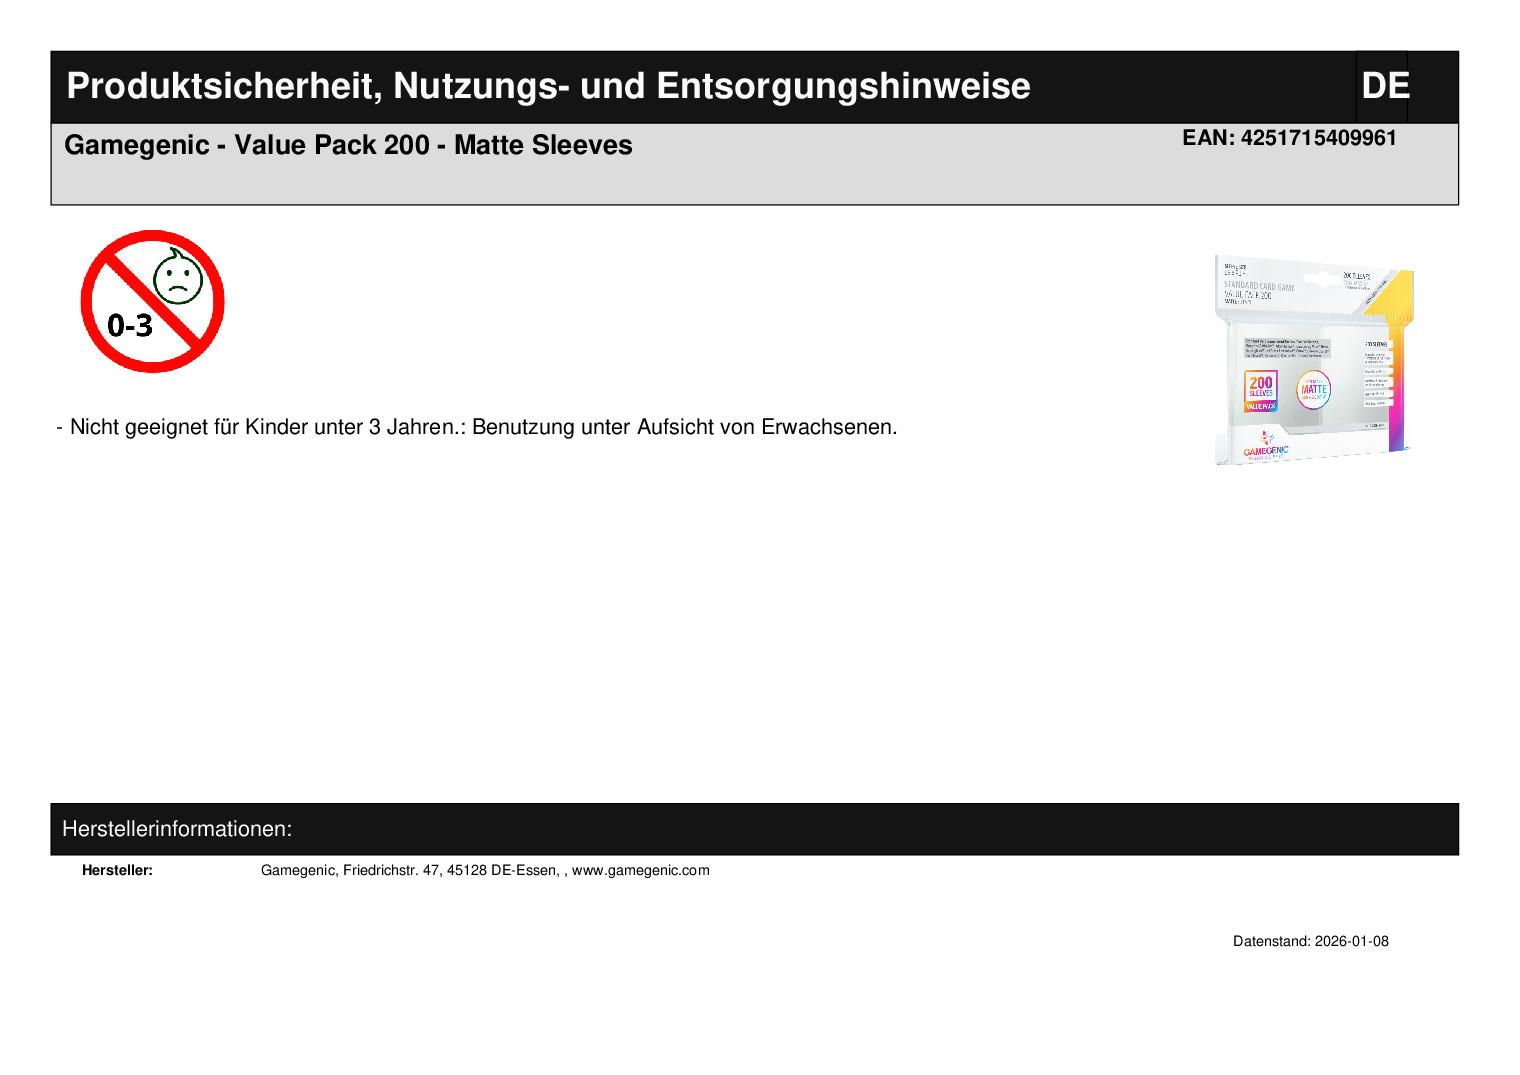Image resolution: width=1520 pixels, height=1075 pixels.
Task: Click the bold 'Hersteller:' label
Action: click(x=117, y=870)
